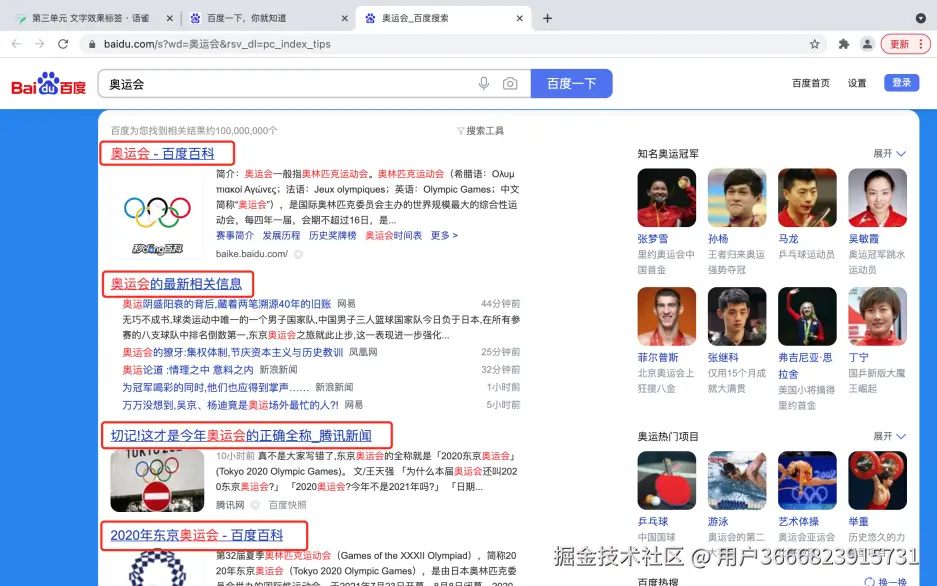Open 切记!这才是今年奥运会的正确全称 result
This screenshot has height=586, width=937.
(x=241, y=435)
